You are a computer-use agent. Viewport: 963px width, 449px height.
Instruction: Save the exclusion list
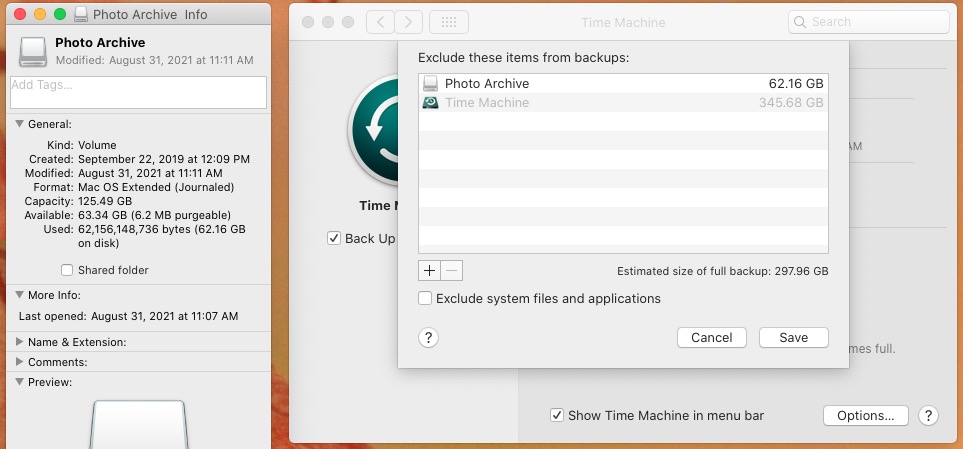click(x=793, y=337)
